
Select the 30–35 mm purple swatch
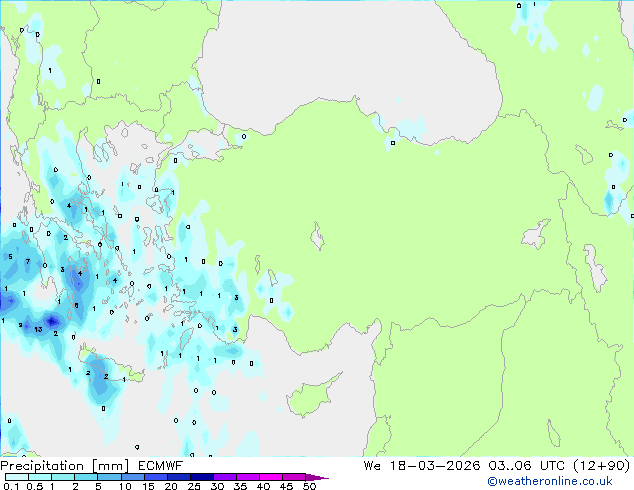point(224,477)
